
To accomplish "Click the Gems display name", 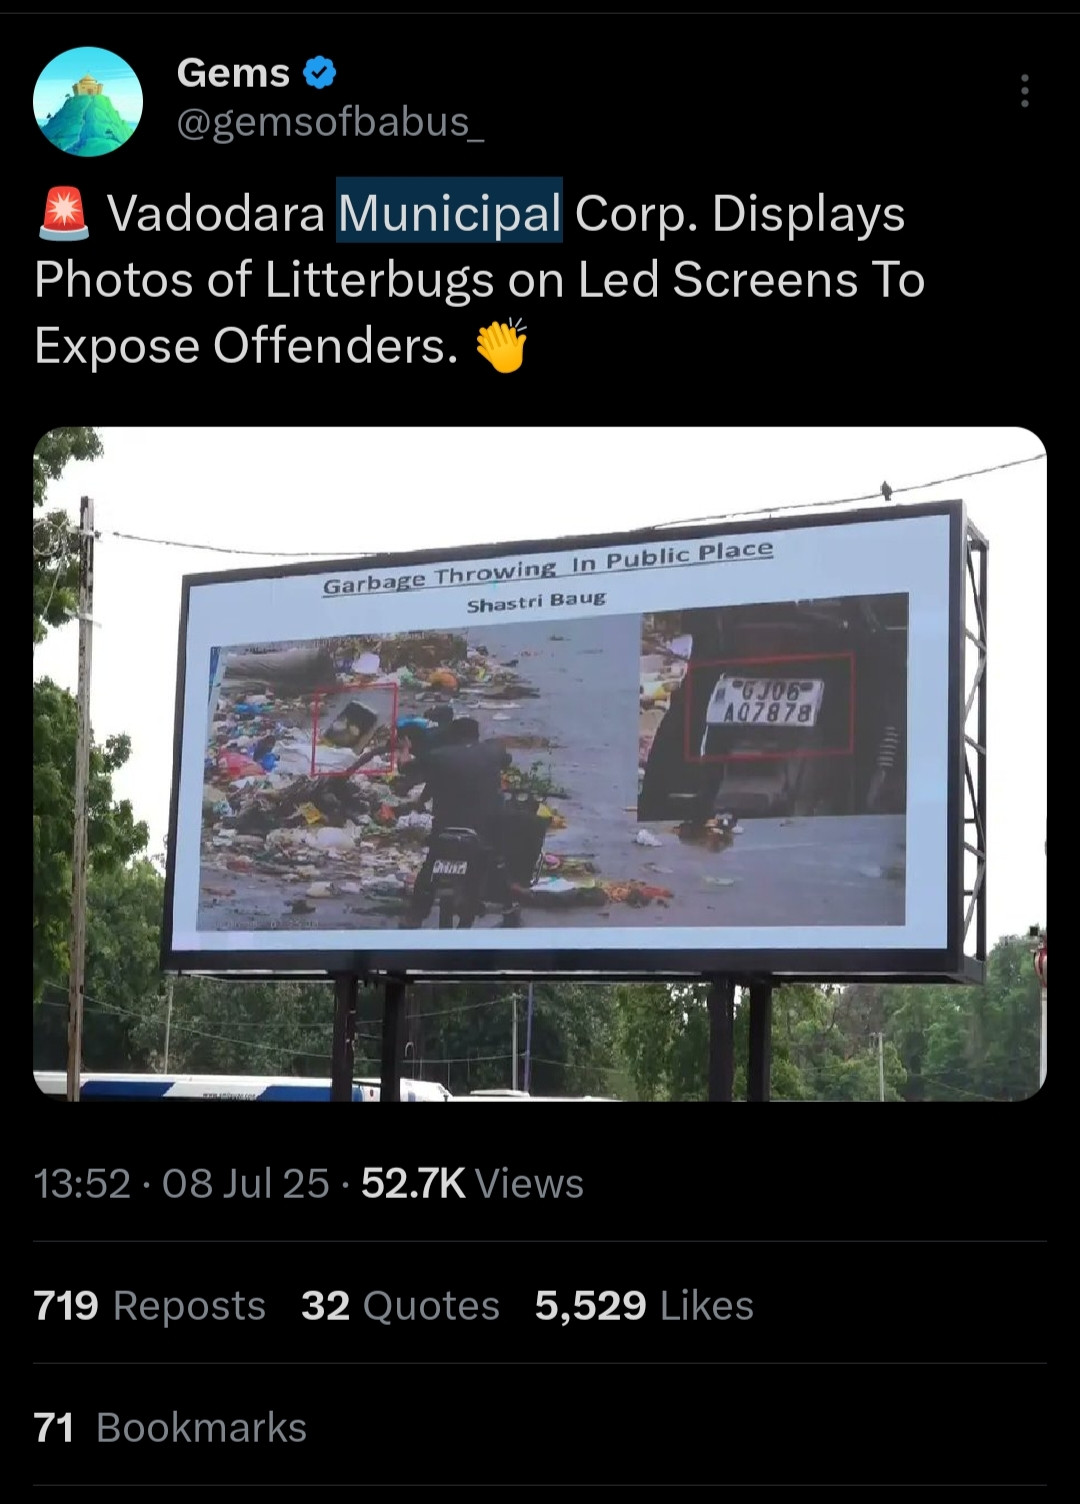I will [x=233, y=73].
